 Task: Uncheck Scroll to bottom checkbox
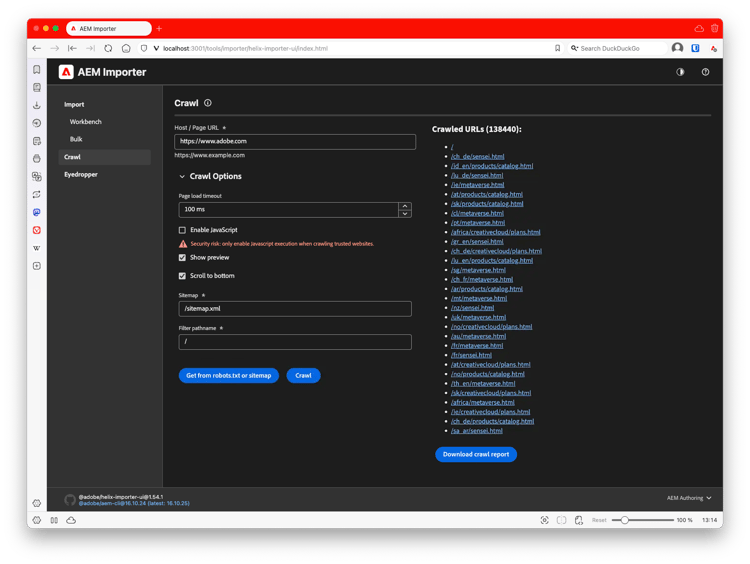(182, 276)
